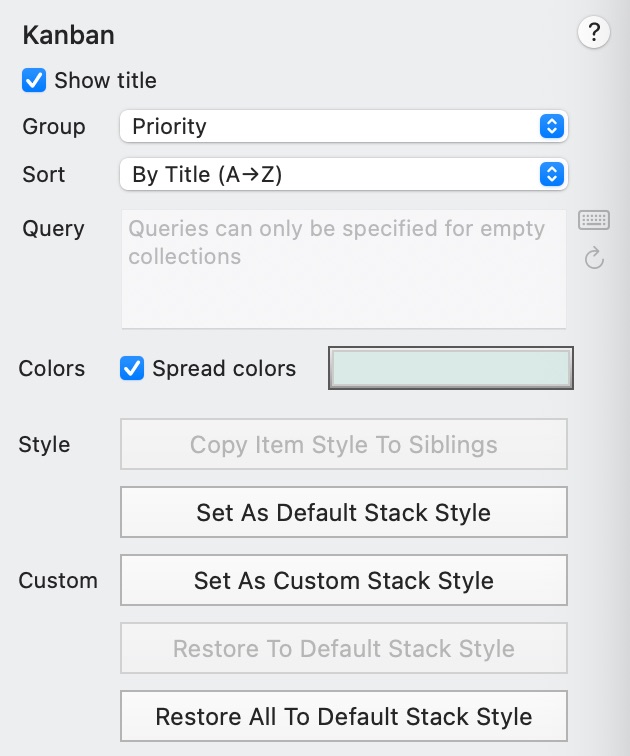
Task: Open help with the question mark button
Action: pyautogui.click(x=593, y=33)
